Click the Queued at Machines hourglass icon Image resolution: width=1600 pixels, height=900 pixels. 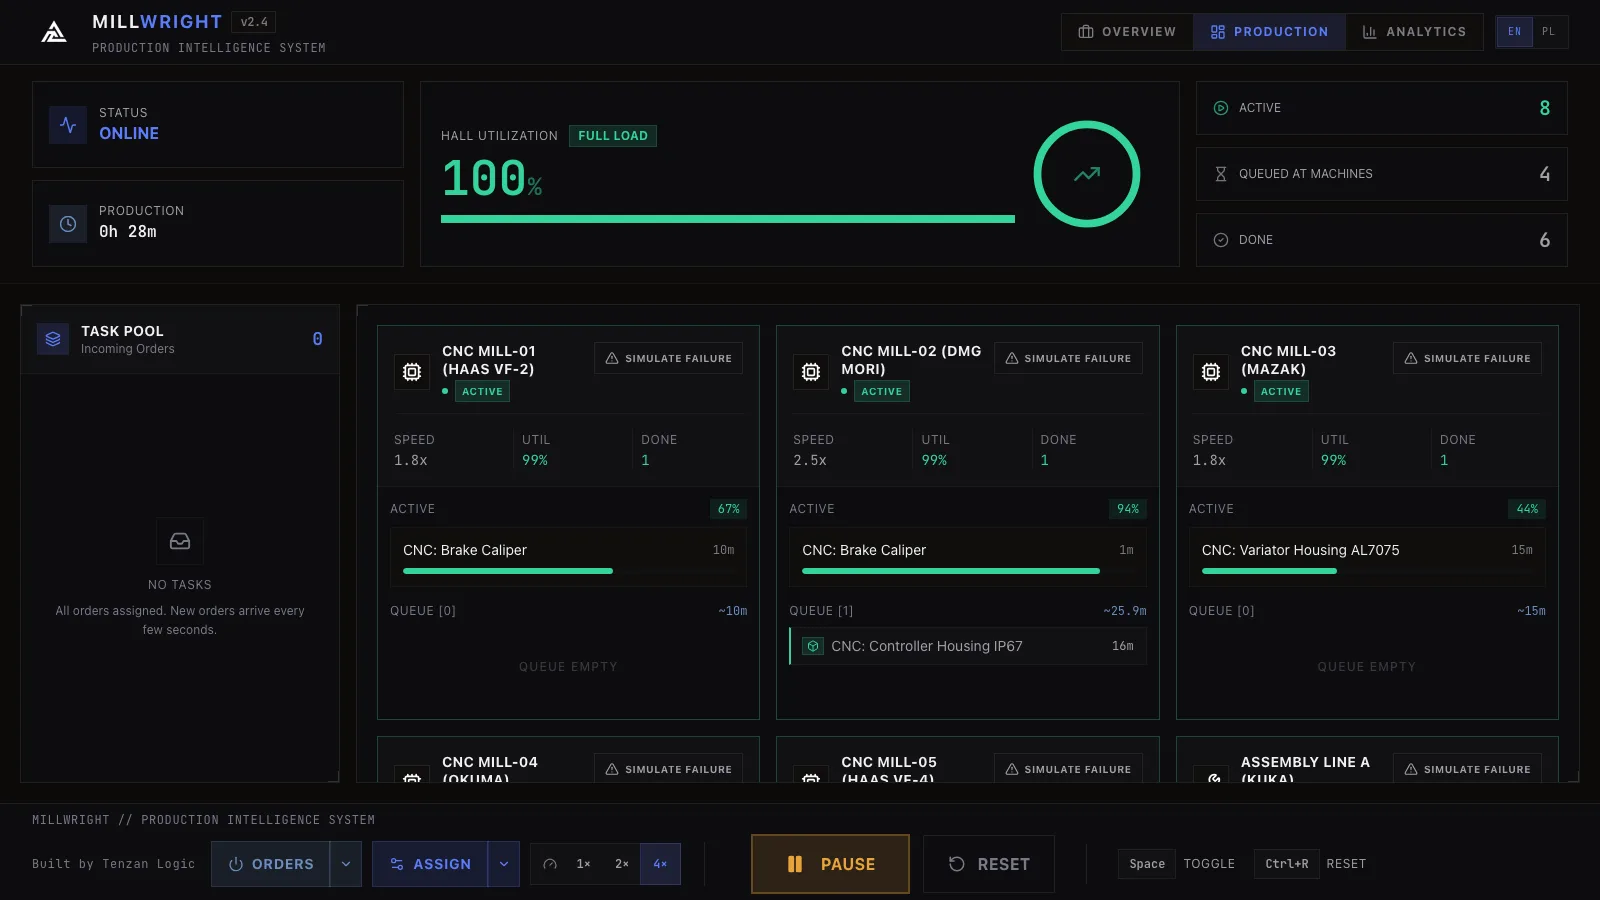pos(1221,174)
